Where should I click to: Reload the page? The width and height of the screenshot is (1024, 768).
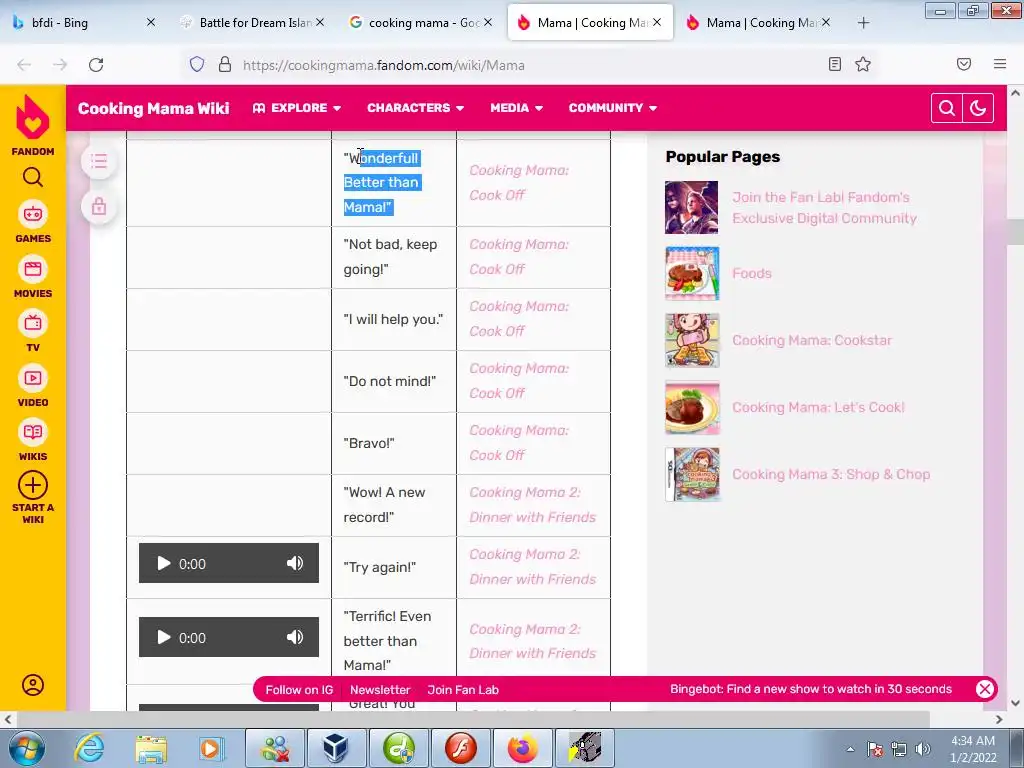pyautogui.click(x=96, y=65)
